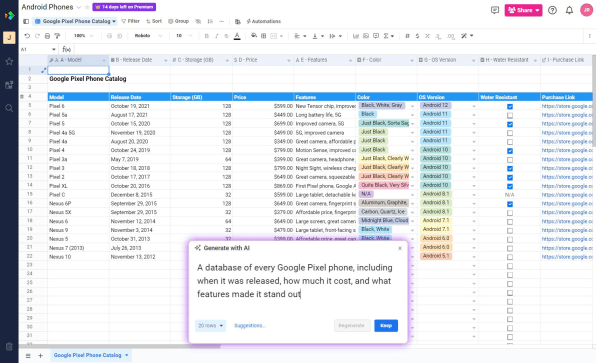The height and width of the screenshot is (363, 596).
Task: Open the Filter menu
Action: (x=130, y=21)
